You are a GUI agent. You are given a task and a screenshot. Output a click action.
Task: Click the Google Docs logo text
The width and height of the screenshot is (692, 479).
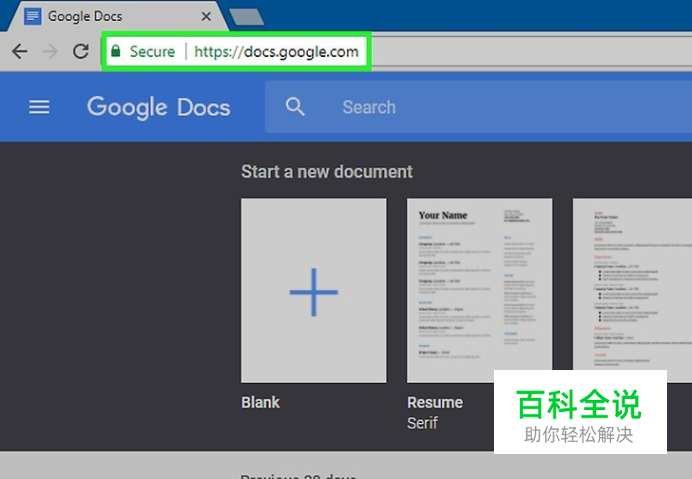[x=158, y=107]
